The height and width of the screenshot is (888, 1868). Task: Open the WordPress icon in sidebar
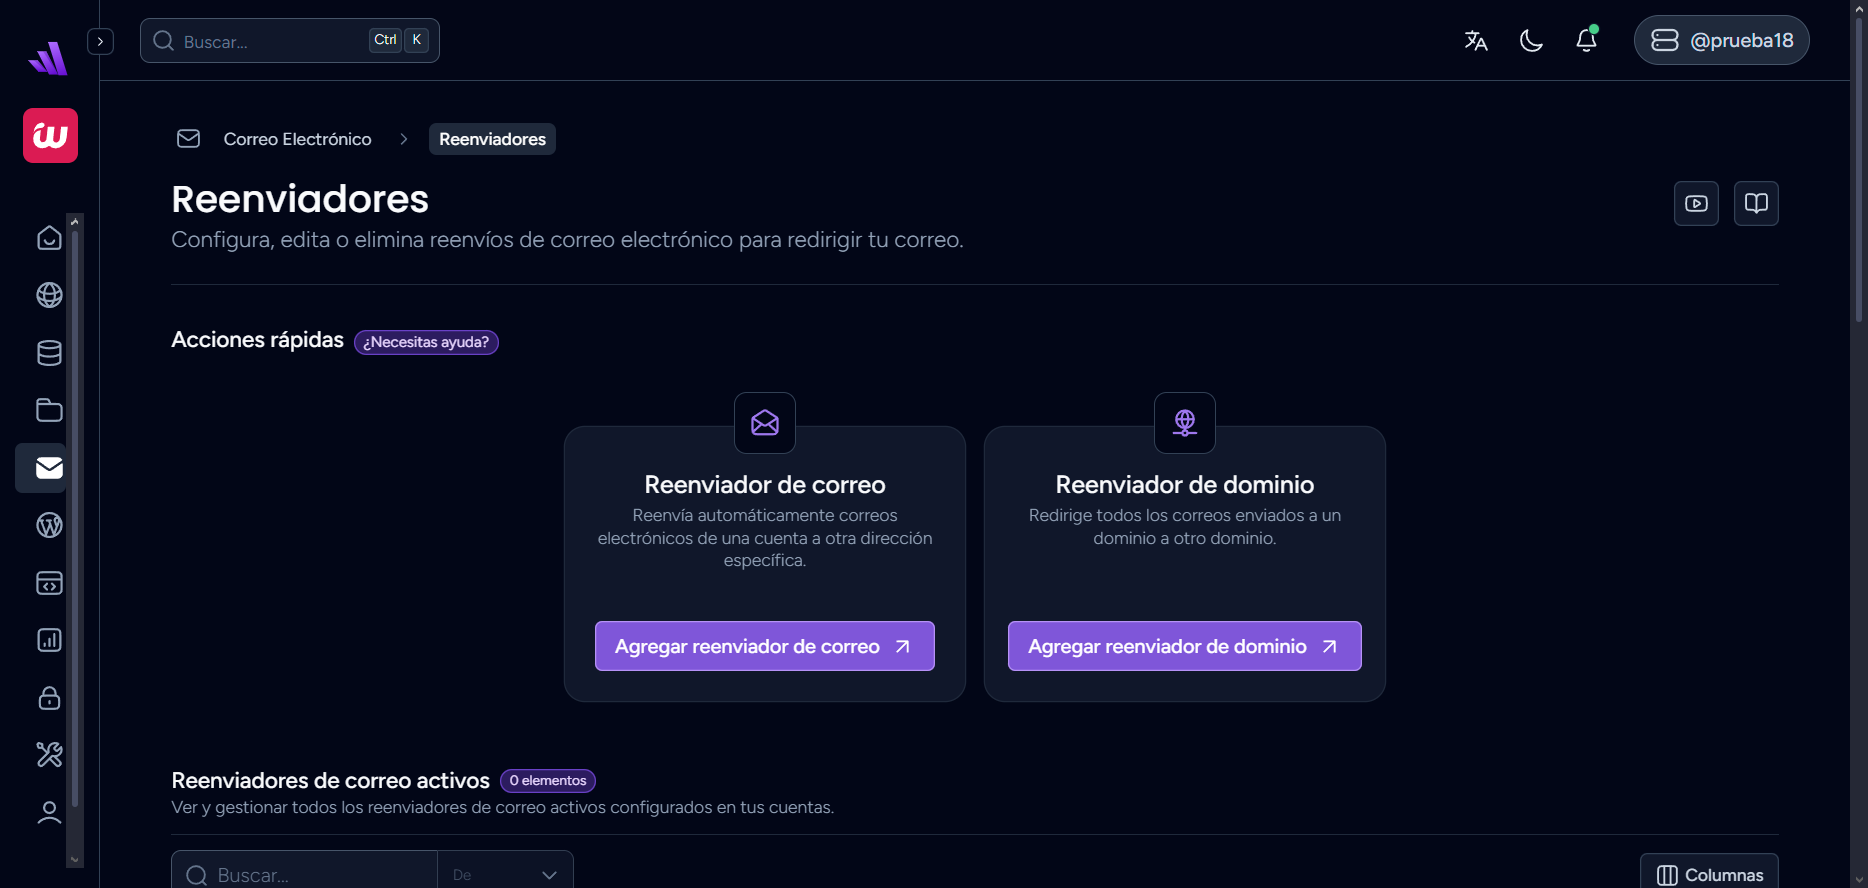click(49, 525)
